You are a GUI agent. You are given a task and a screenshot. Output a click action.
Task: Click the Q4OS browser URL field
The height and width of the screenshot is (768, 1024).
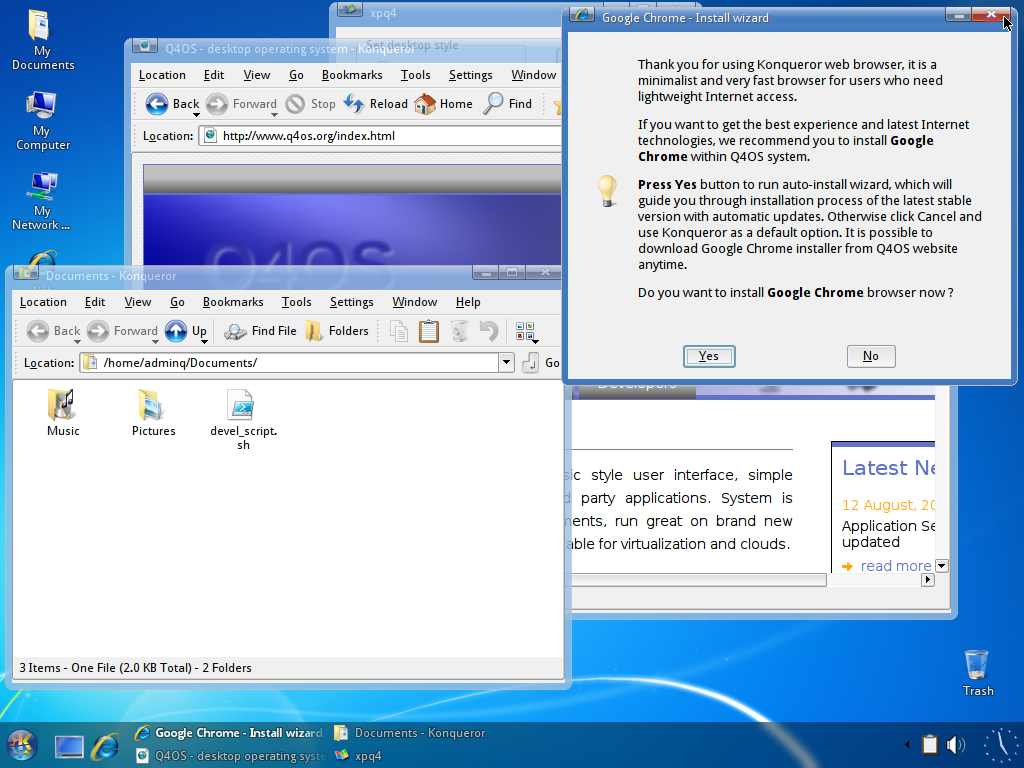[x=380, y=136]
